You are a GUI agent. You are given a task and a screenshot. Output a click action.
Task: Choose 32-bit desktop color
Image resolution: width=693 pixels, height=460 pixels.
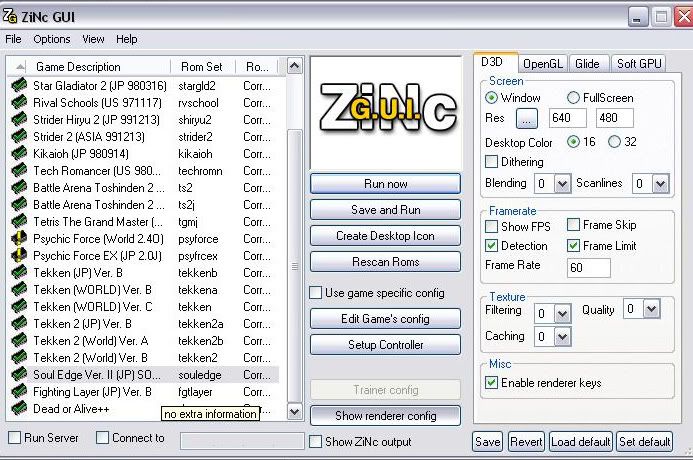click(614, 141)
